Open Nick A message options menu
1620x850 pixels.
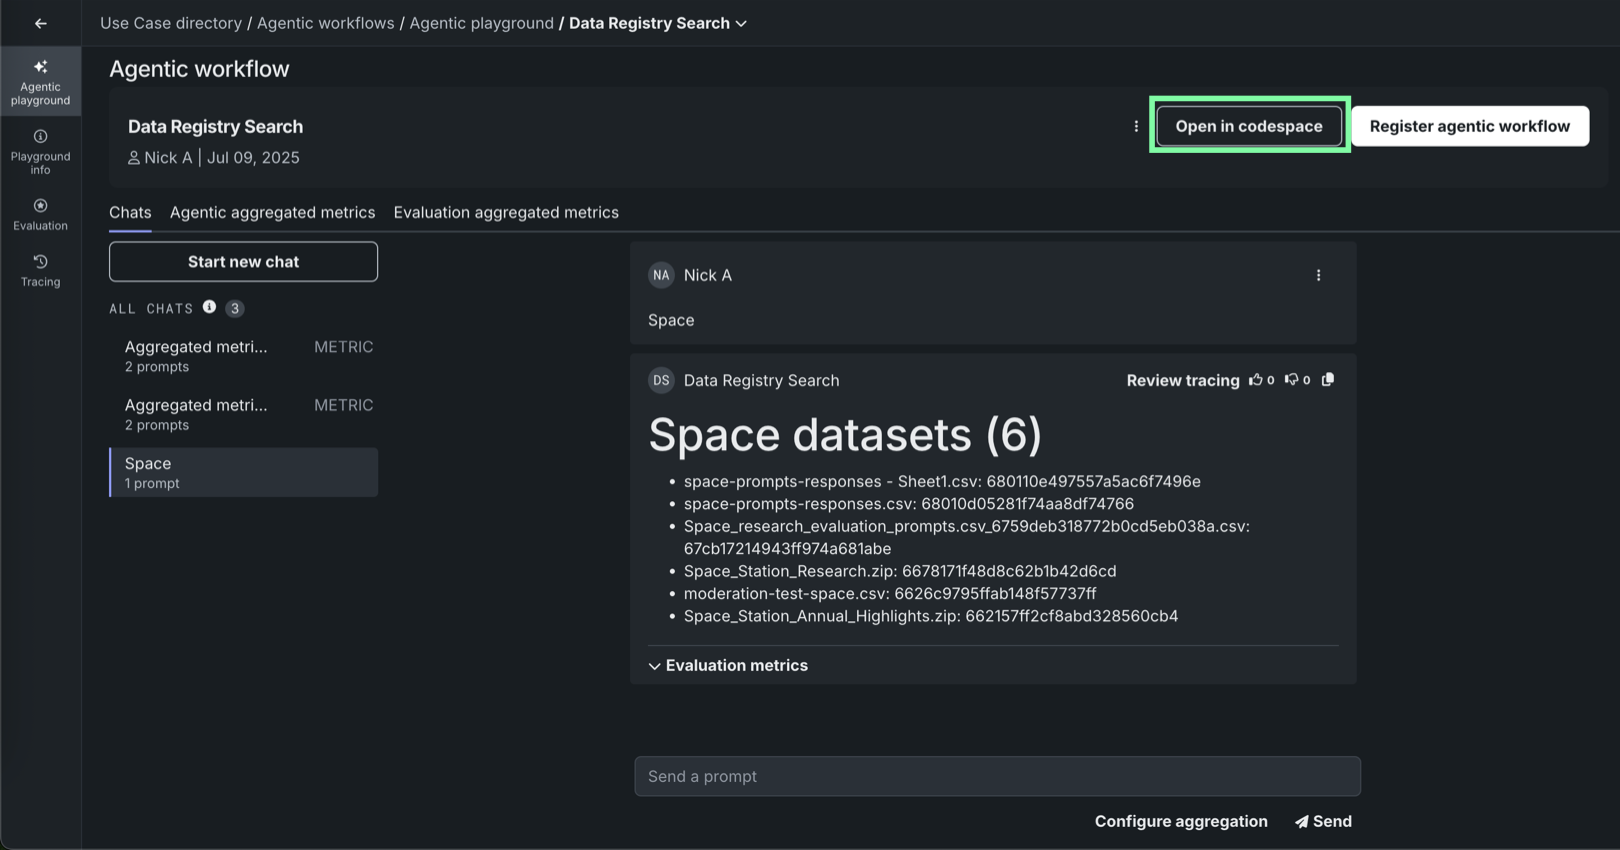tap(1318, 275)
